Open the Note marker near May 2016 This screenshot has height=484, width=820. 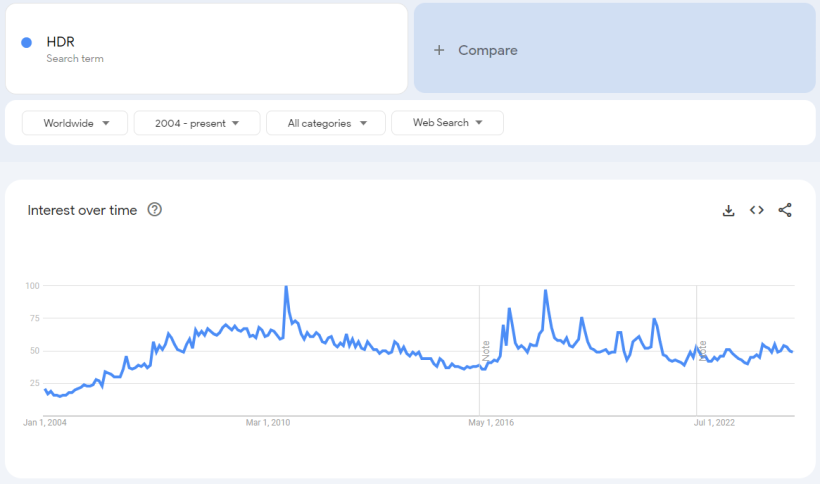pos(486,351)
